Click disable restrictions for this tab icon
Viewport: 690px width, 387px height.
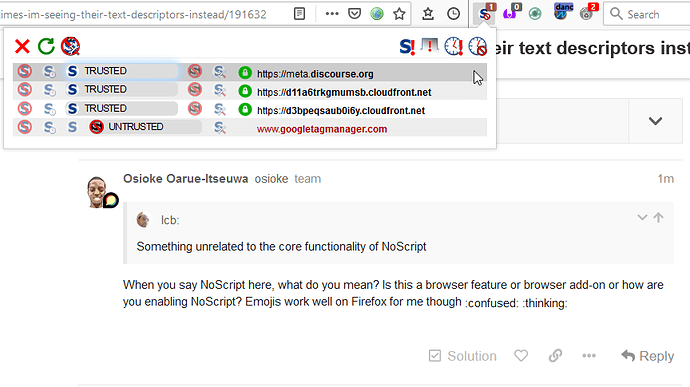coord(430,46)
